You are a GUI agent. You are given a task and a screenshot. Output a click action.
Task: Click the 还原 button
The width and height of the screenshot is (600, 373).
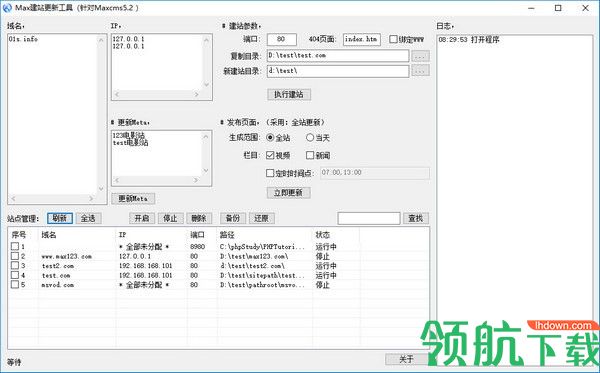[262, 218]
